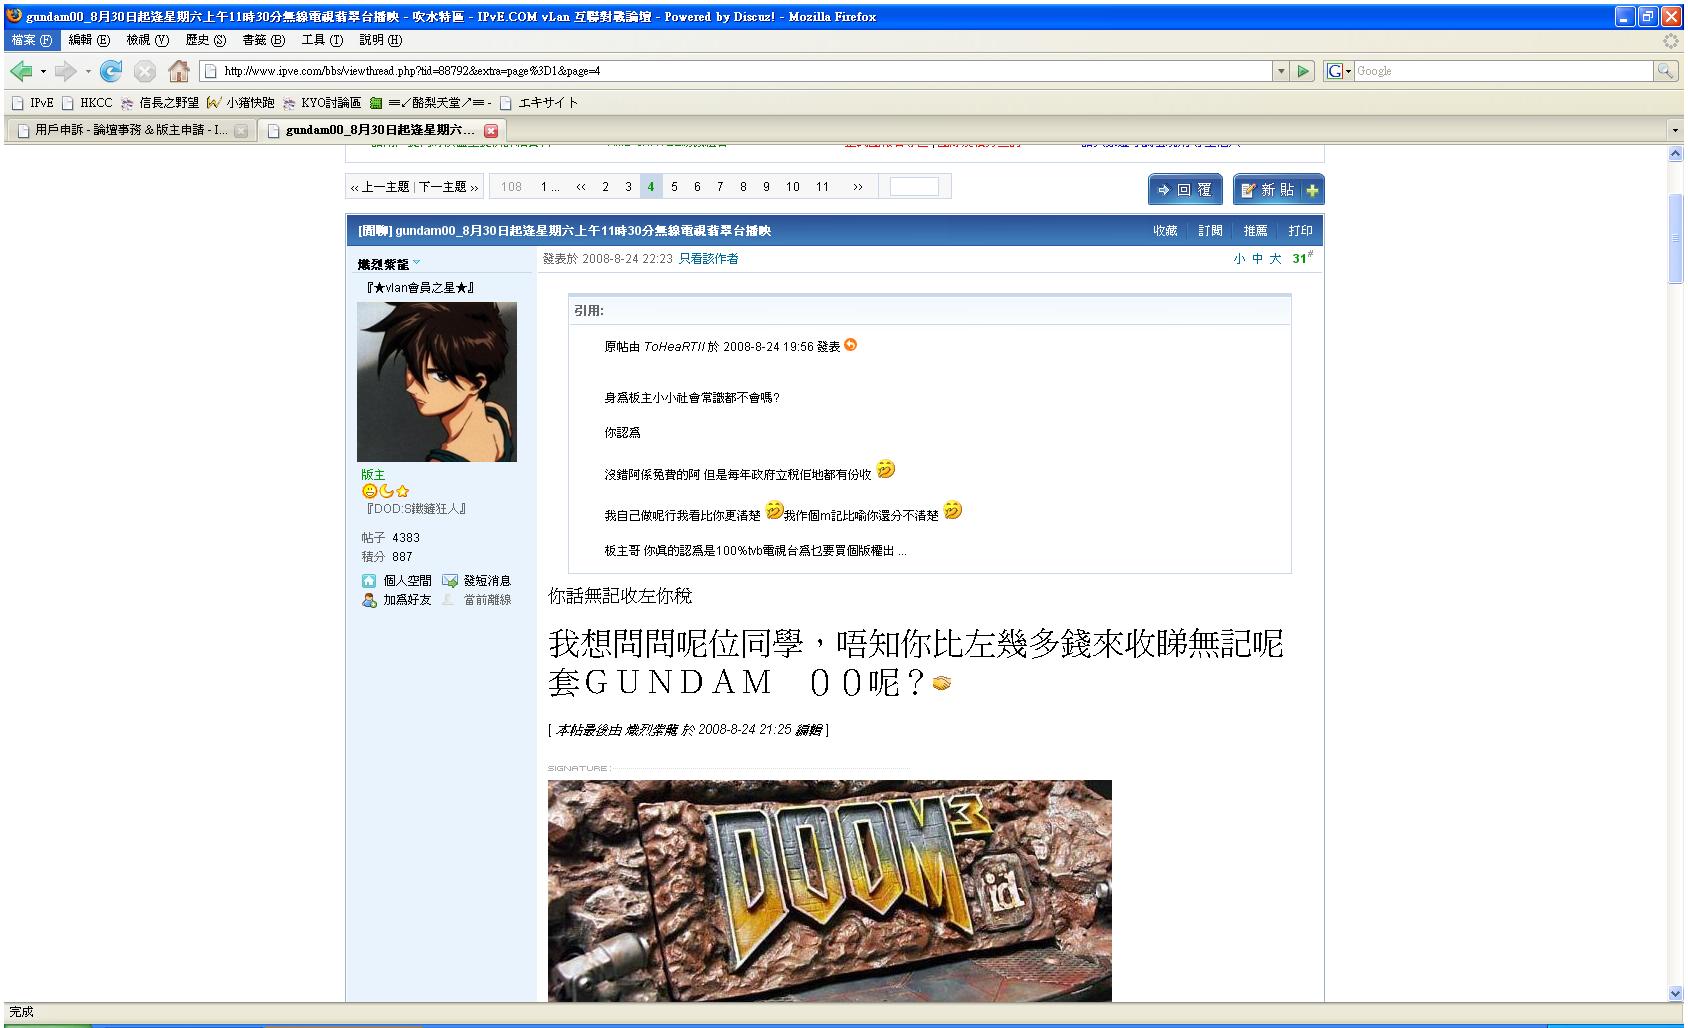Click the vertical scrollbar down arrow
This screenshot has width=1688, height=1028.
[1676, 993]
